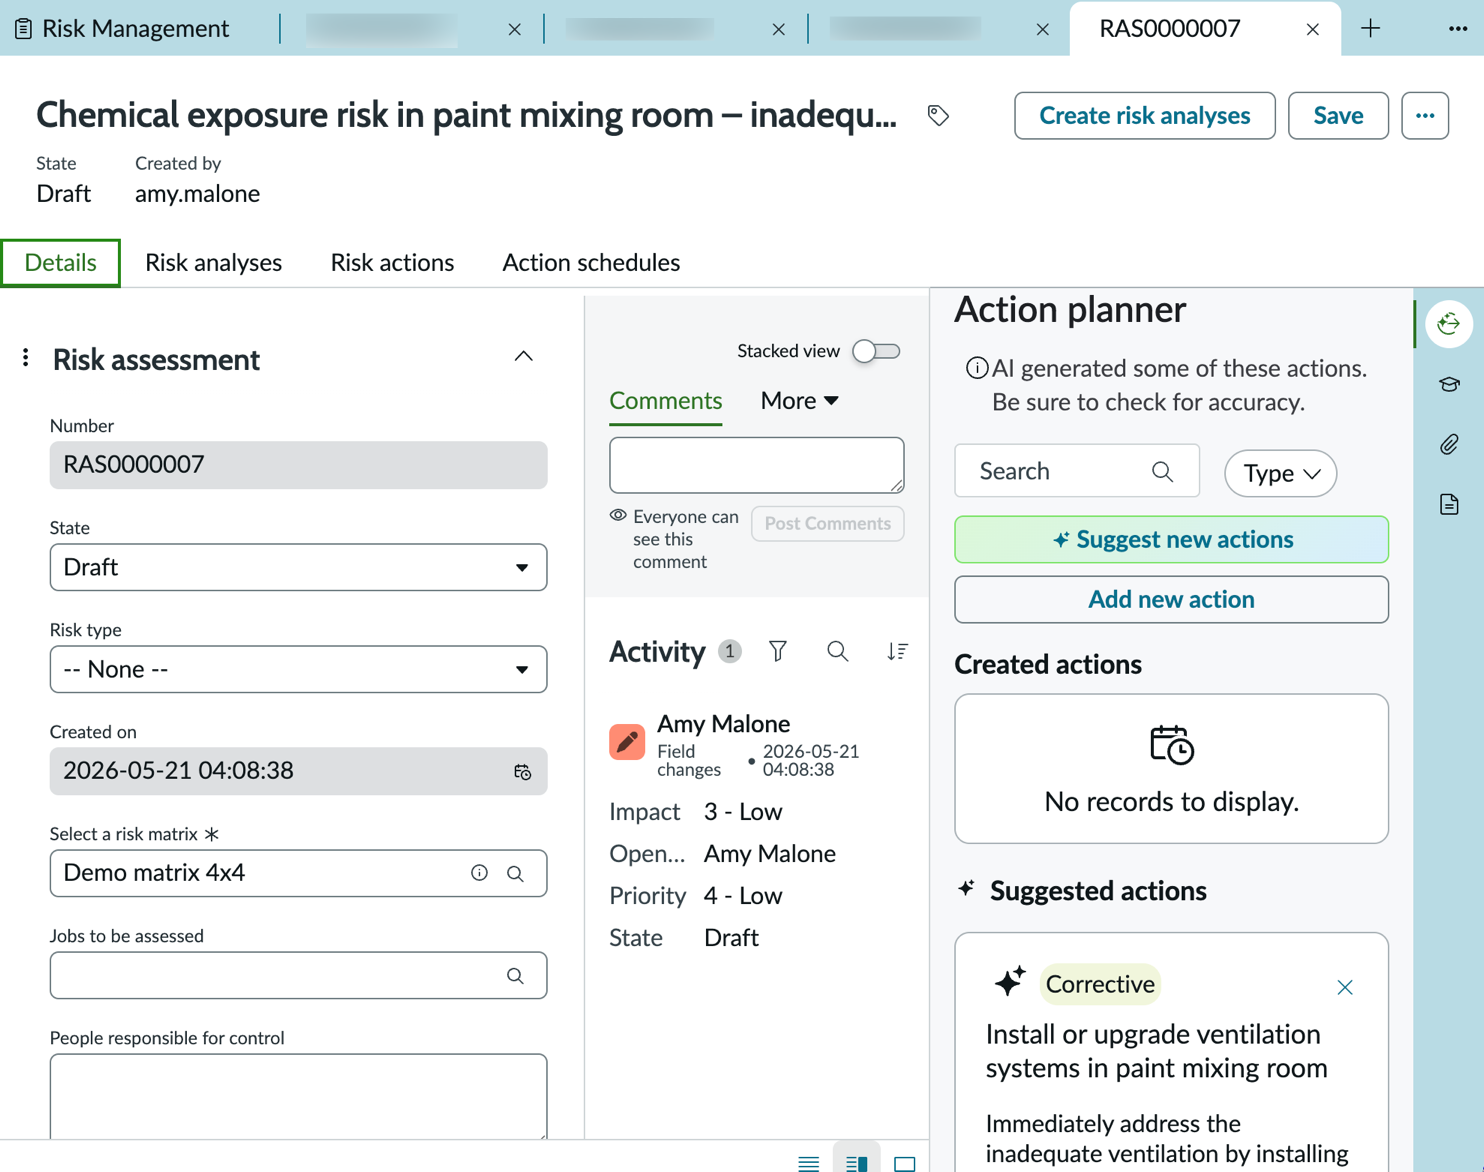
Task: Open the attachments paperclip icon
Action: tap(1449, 444)
